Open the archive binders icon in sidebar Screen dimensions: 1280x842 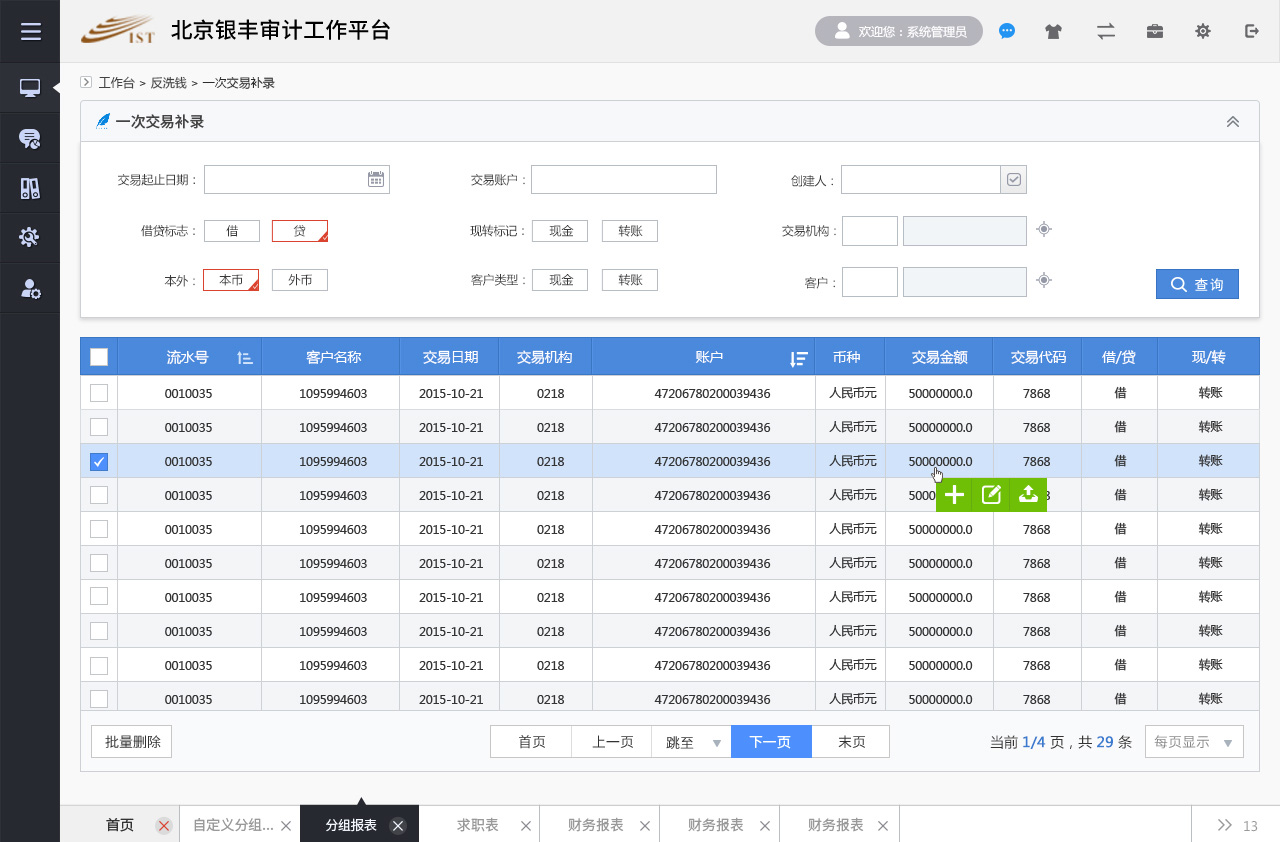point(30,188)
